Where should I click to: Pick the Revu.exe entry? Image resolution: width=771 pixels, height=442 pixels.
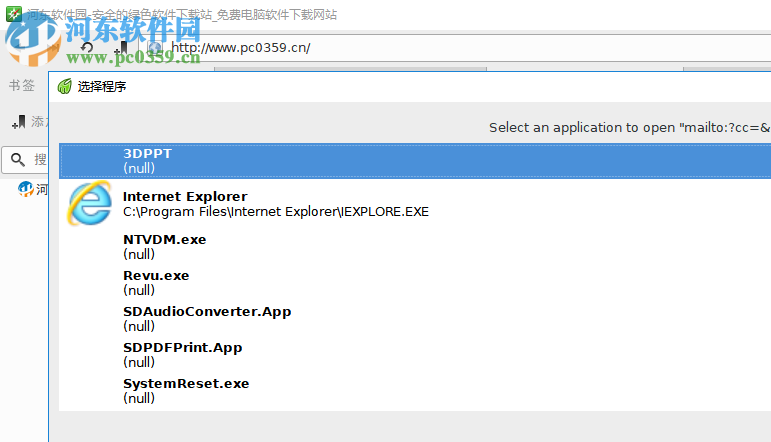click(x=415, y=283)
